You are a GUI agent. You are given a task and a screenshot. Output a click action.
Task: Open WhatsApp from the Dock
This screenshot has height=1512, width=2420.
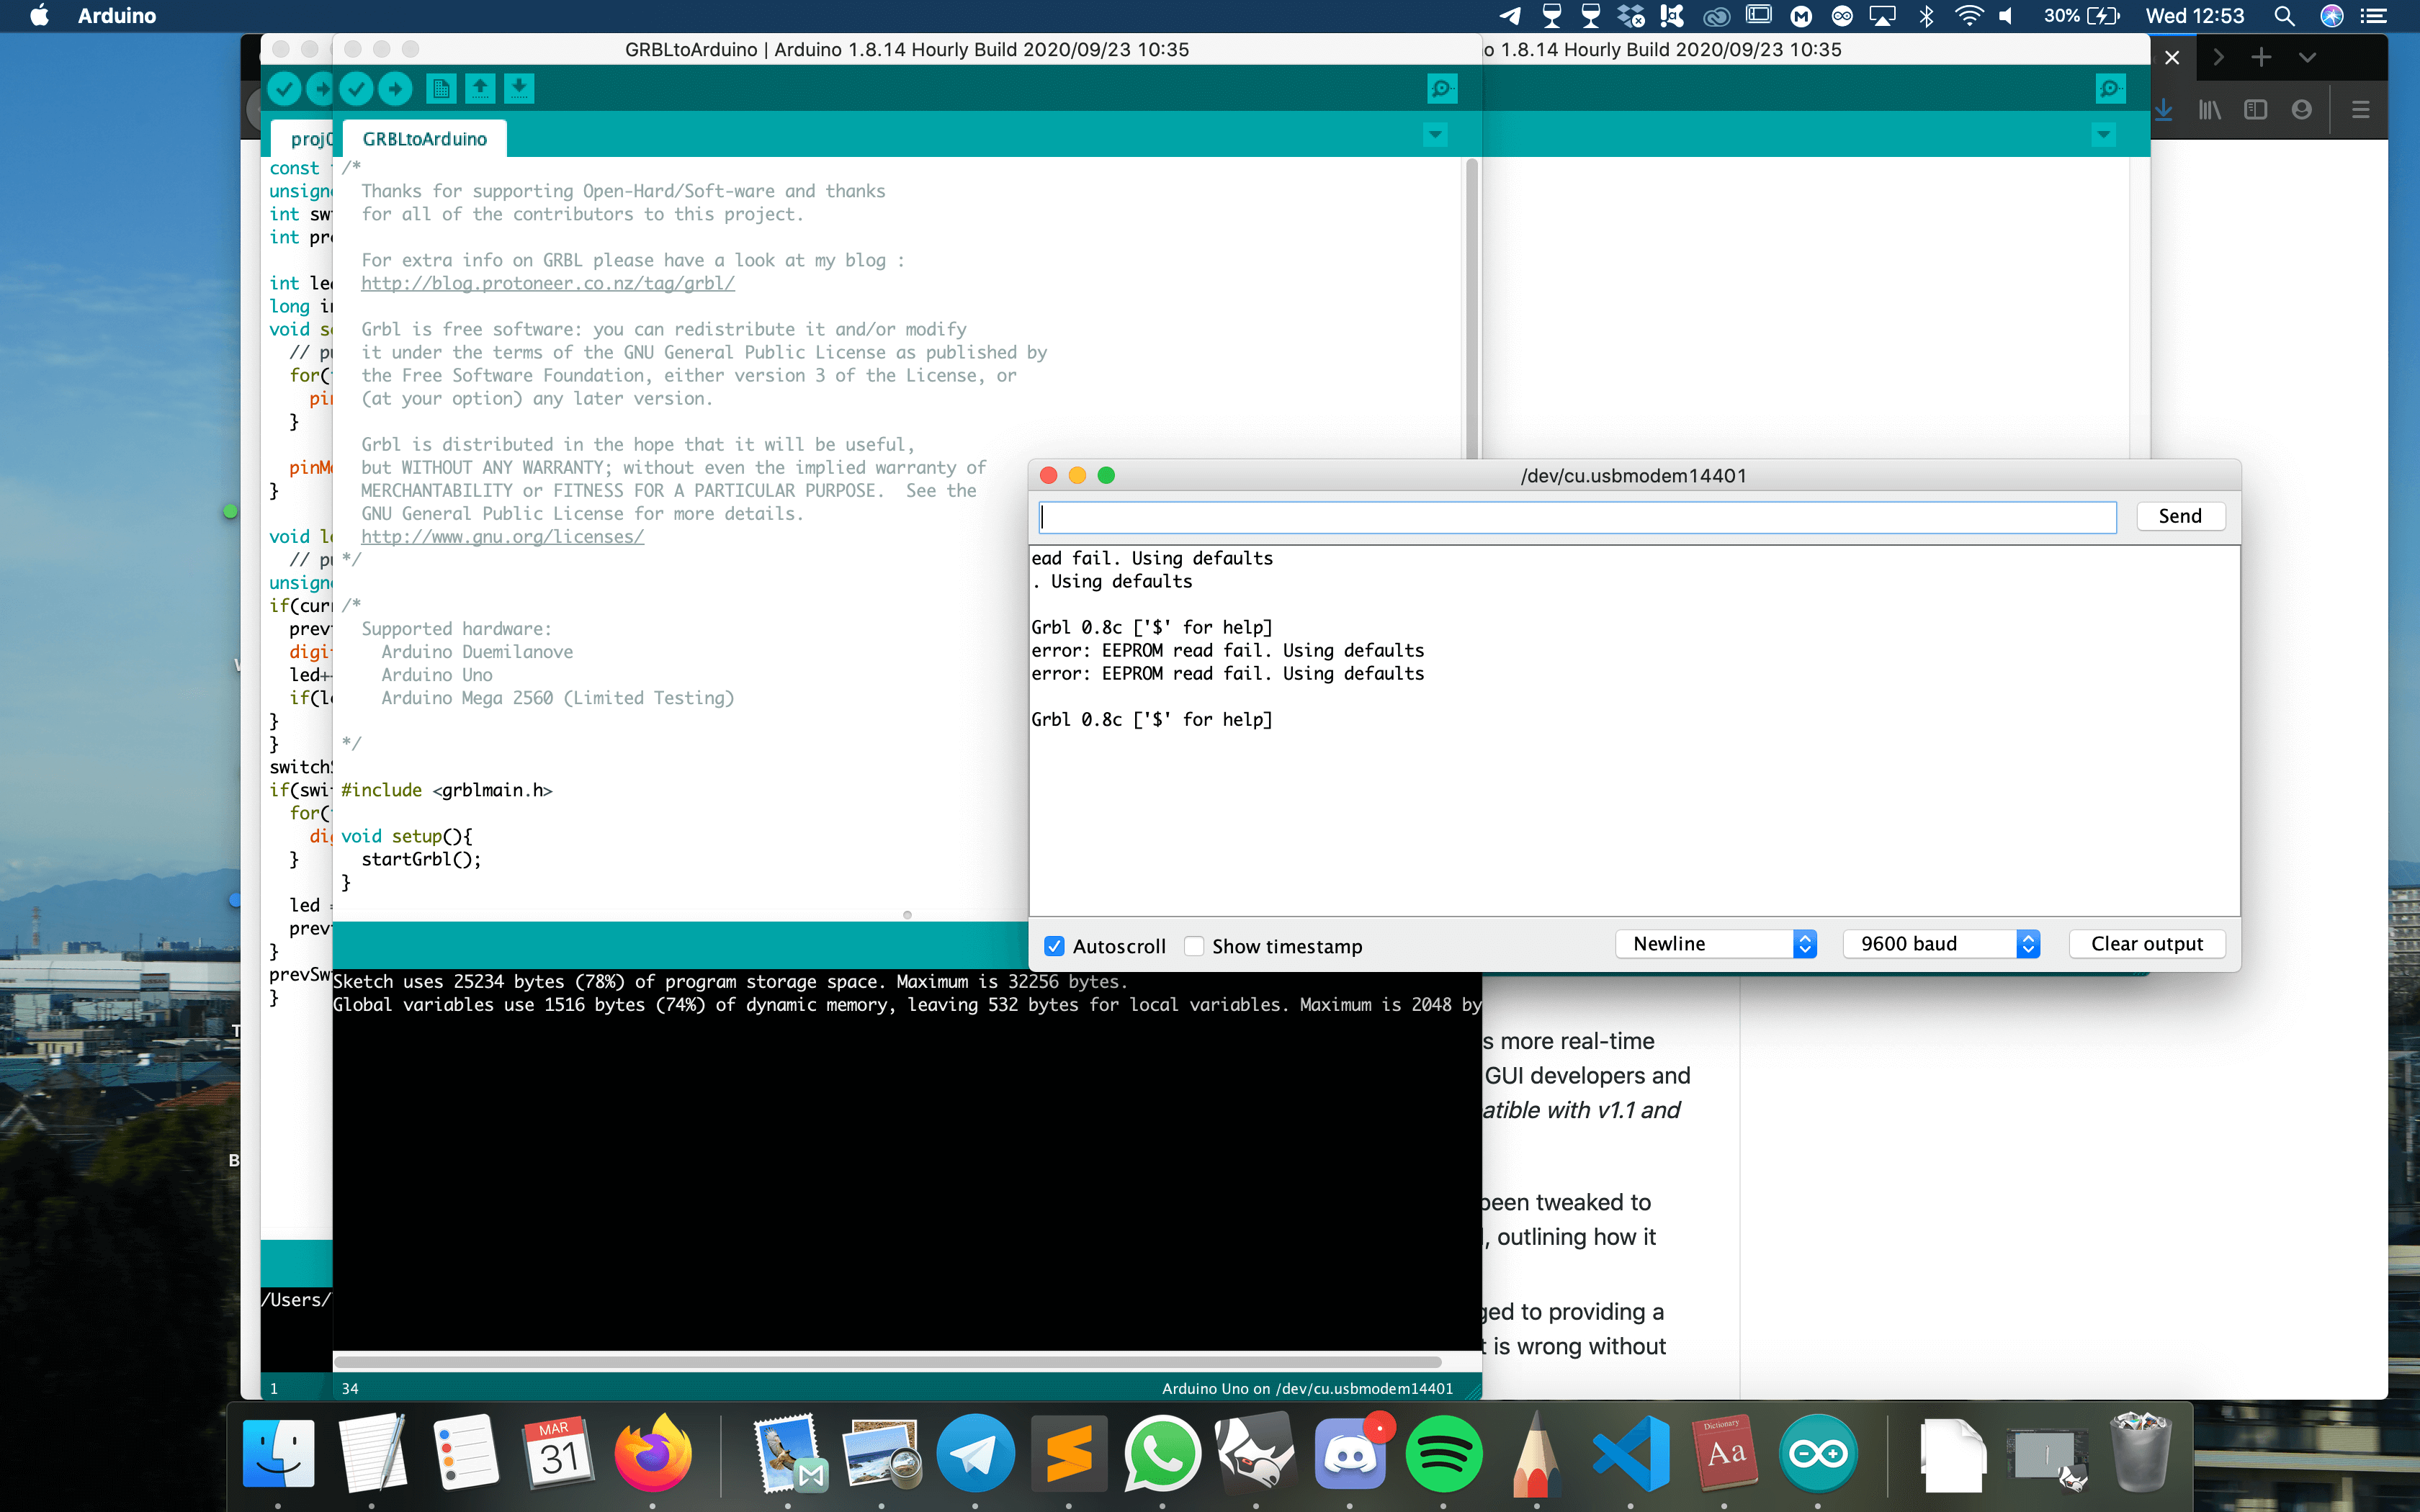[x=1162, y=1453]
